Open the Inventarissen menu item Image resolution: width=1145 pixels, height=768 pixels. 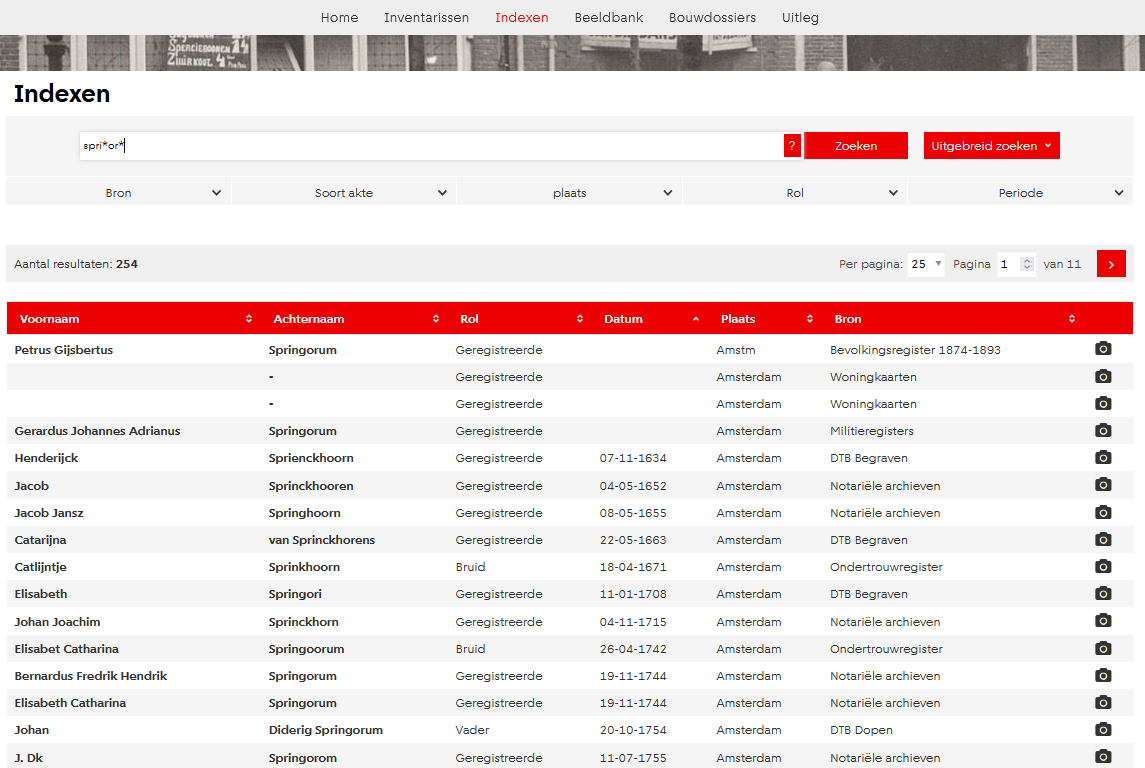(426, 17)
